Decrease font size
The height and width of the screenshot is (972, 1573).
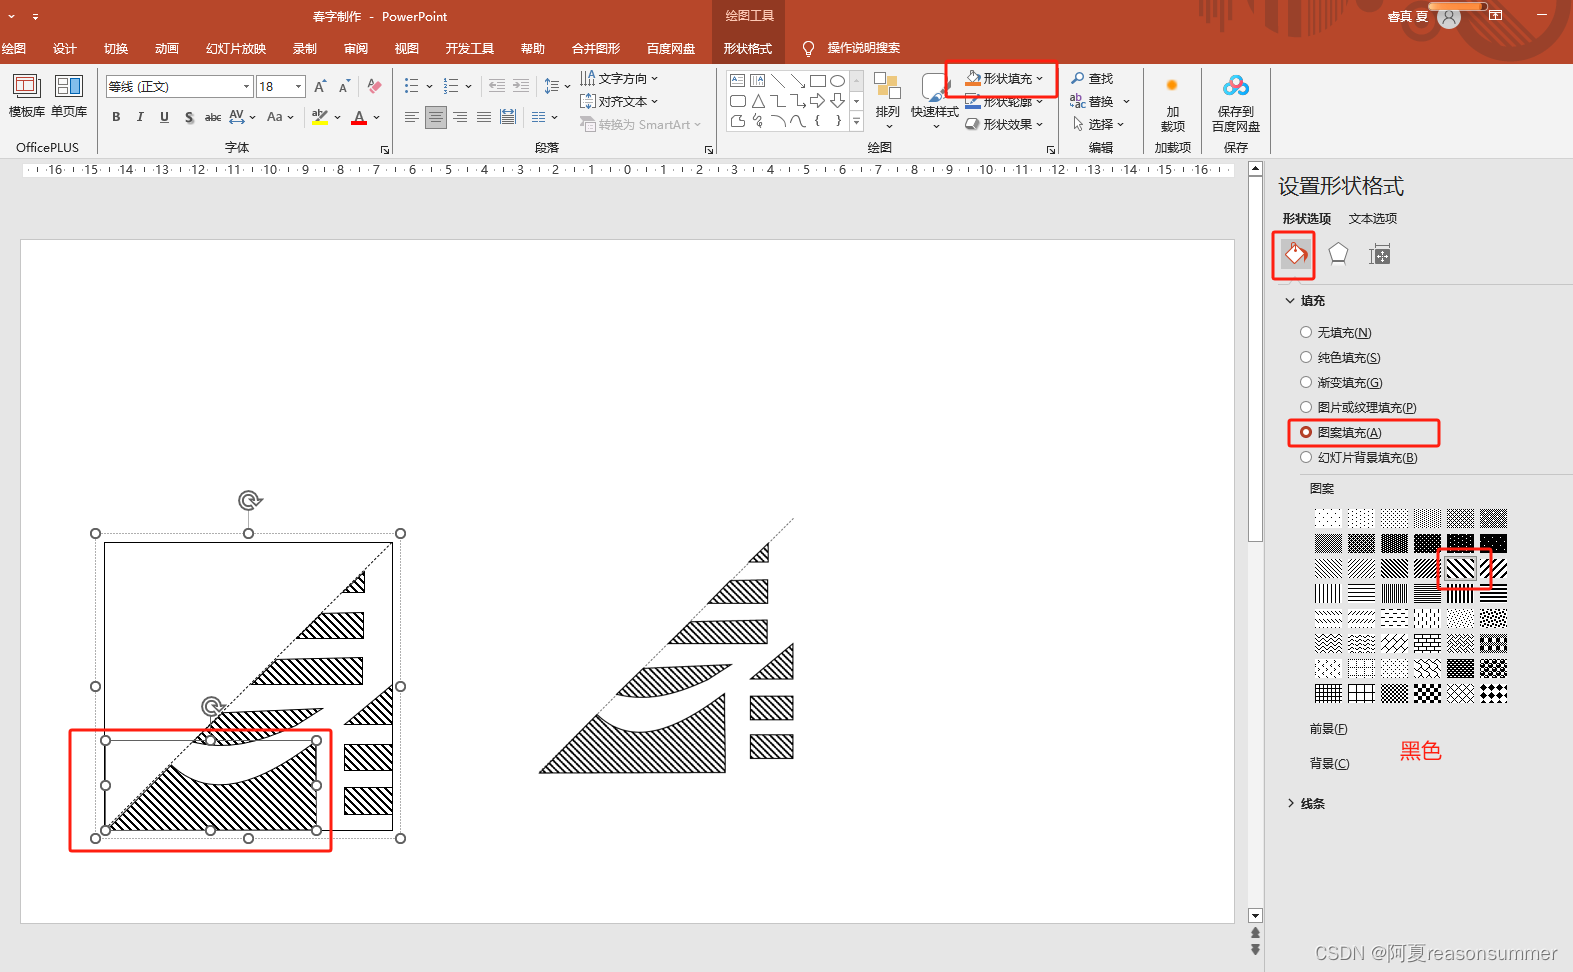point(344,87)
